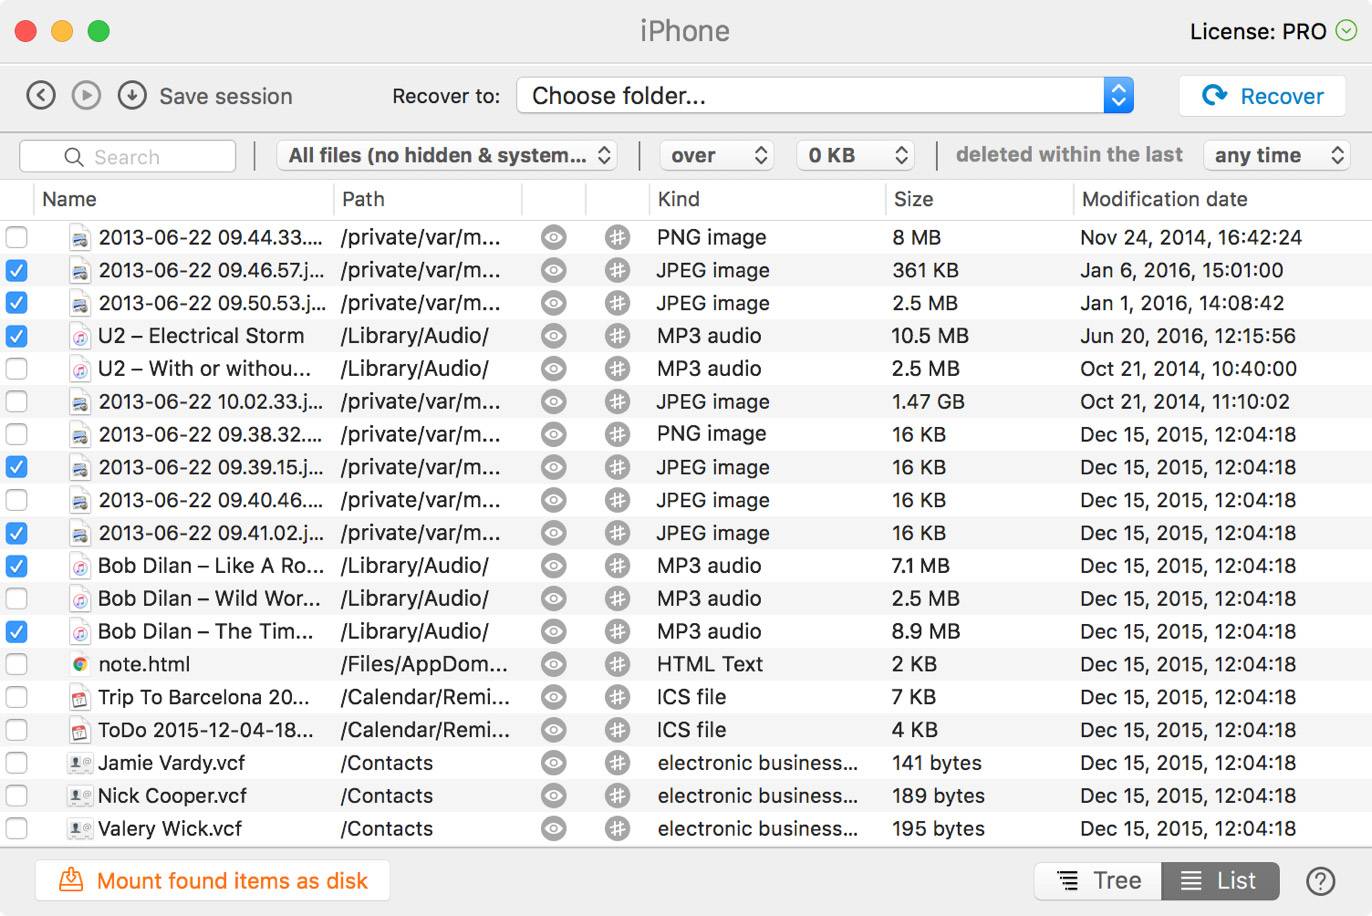Check the 2013-06-22 09.44.33 file checkbox
1372x916 pixels.
[x=16, y=237]
